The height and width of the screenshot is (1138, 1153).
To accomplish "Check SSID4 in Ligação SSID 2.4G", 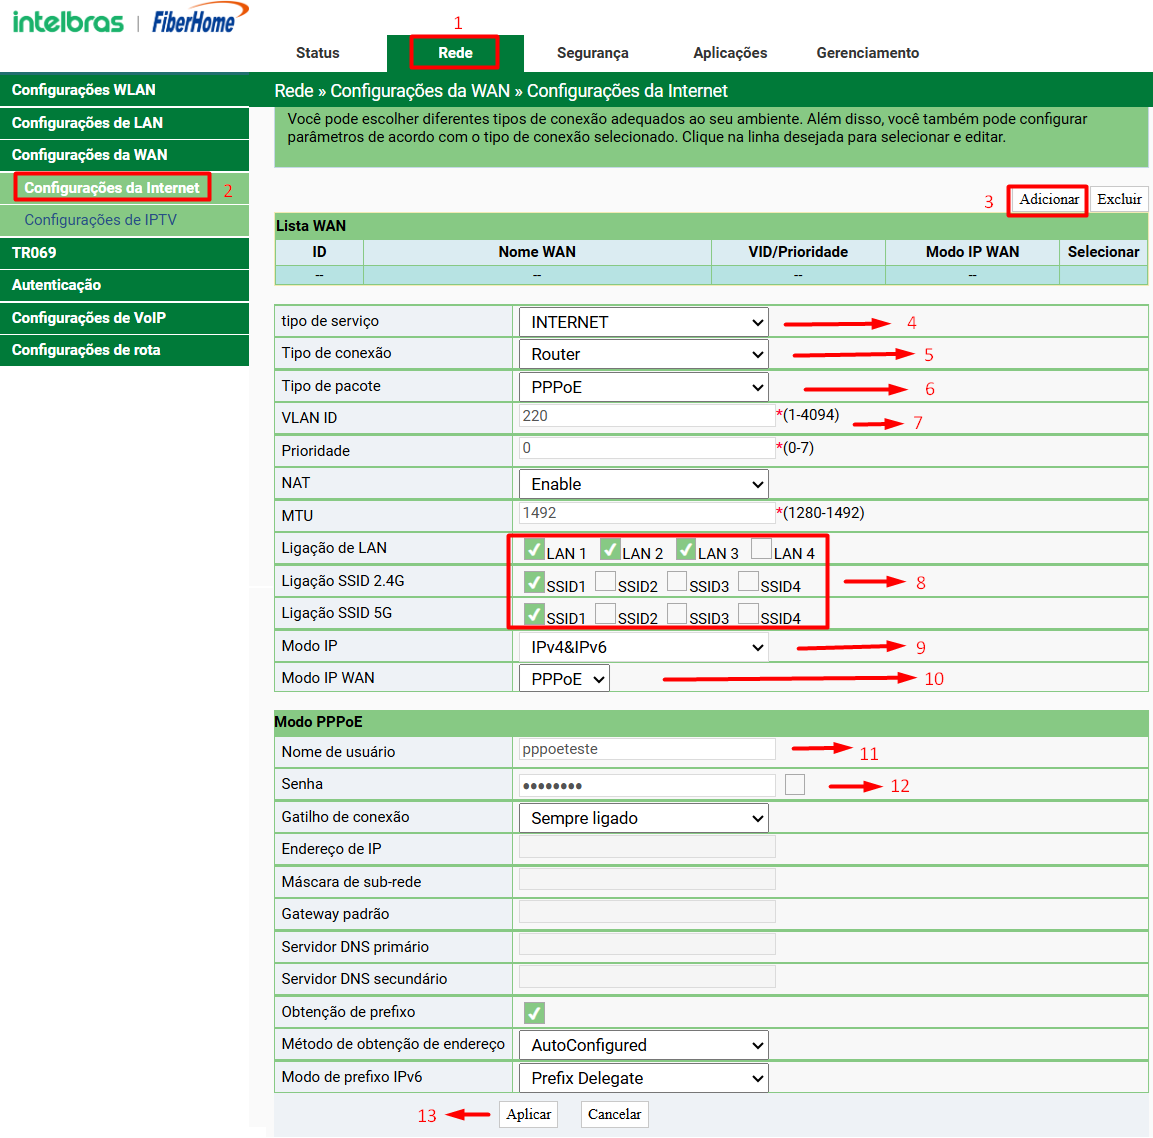I will pos(749,581).
